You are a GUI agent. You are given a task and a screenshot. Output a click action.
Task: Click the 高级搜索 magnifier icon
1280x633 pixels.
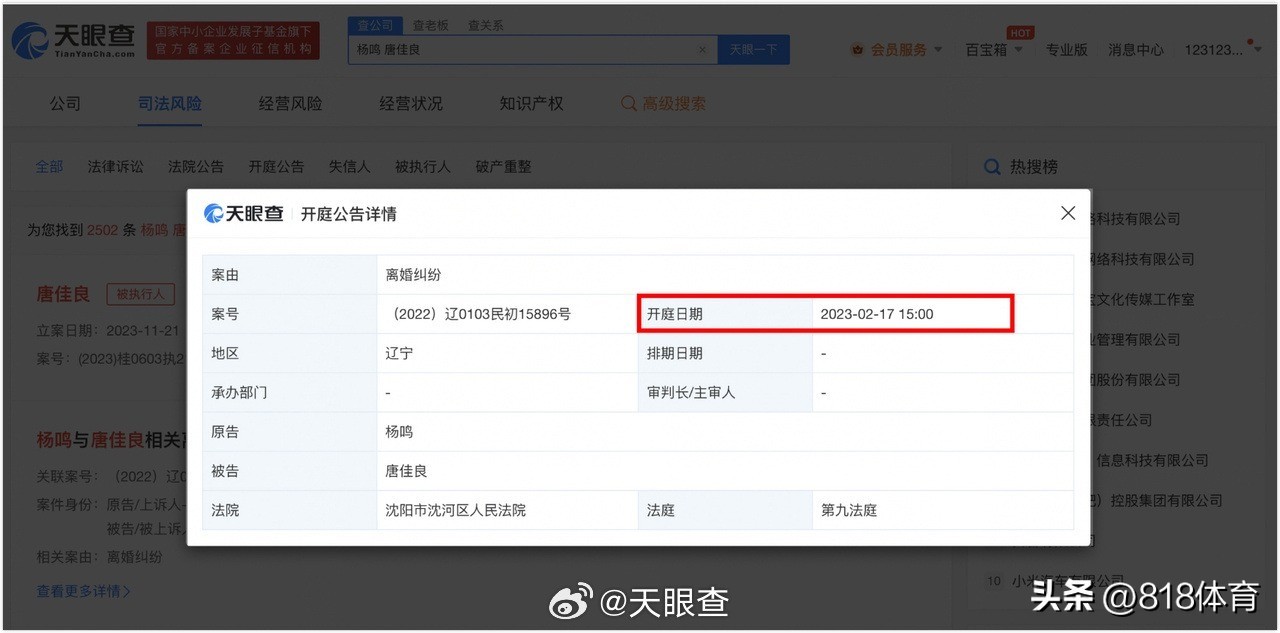(628, 104)
